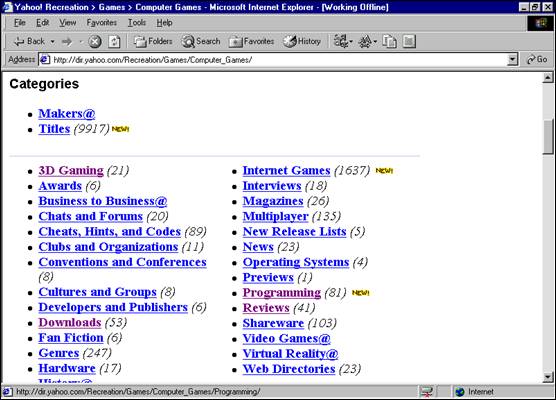Open Developers and Publishers link
The width and height of the screenshot is (556, 400).
tap(113, 307)
